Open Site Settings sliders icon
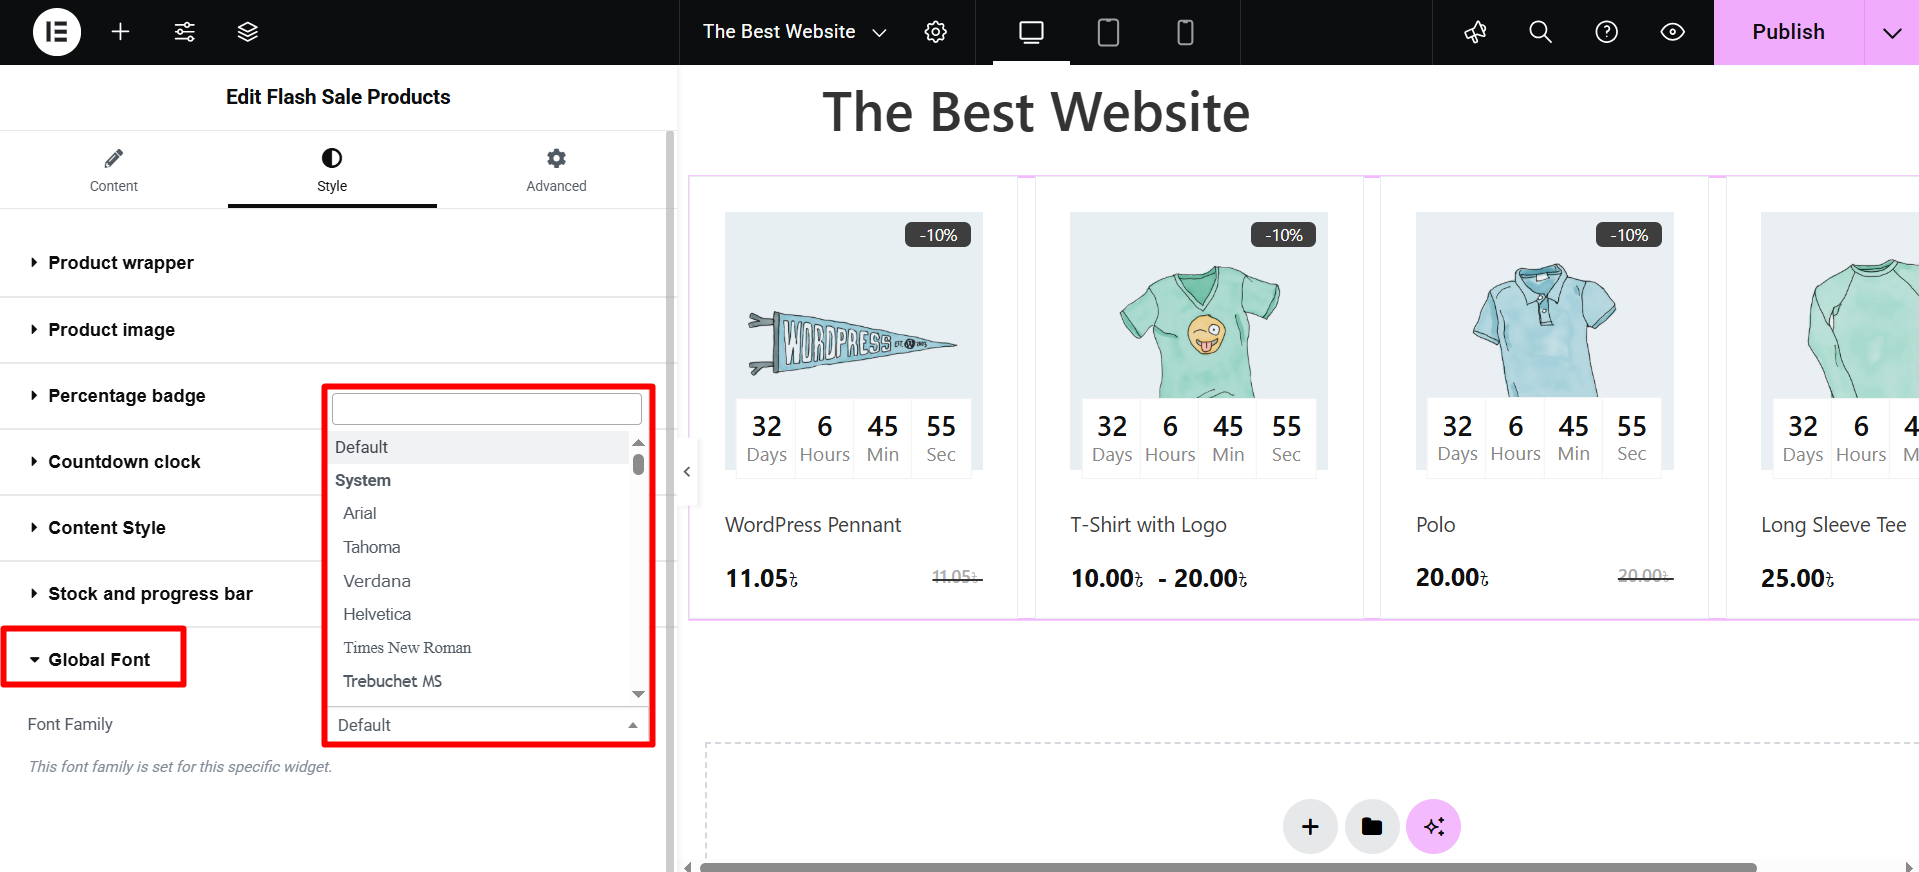 184,32
